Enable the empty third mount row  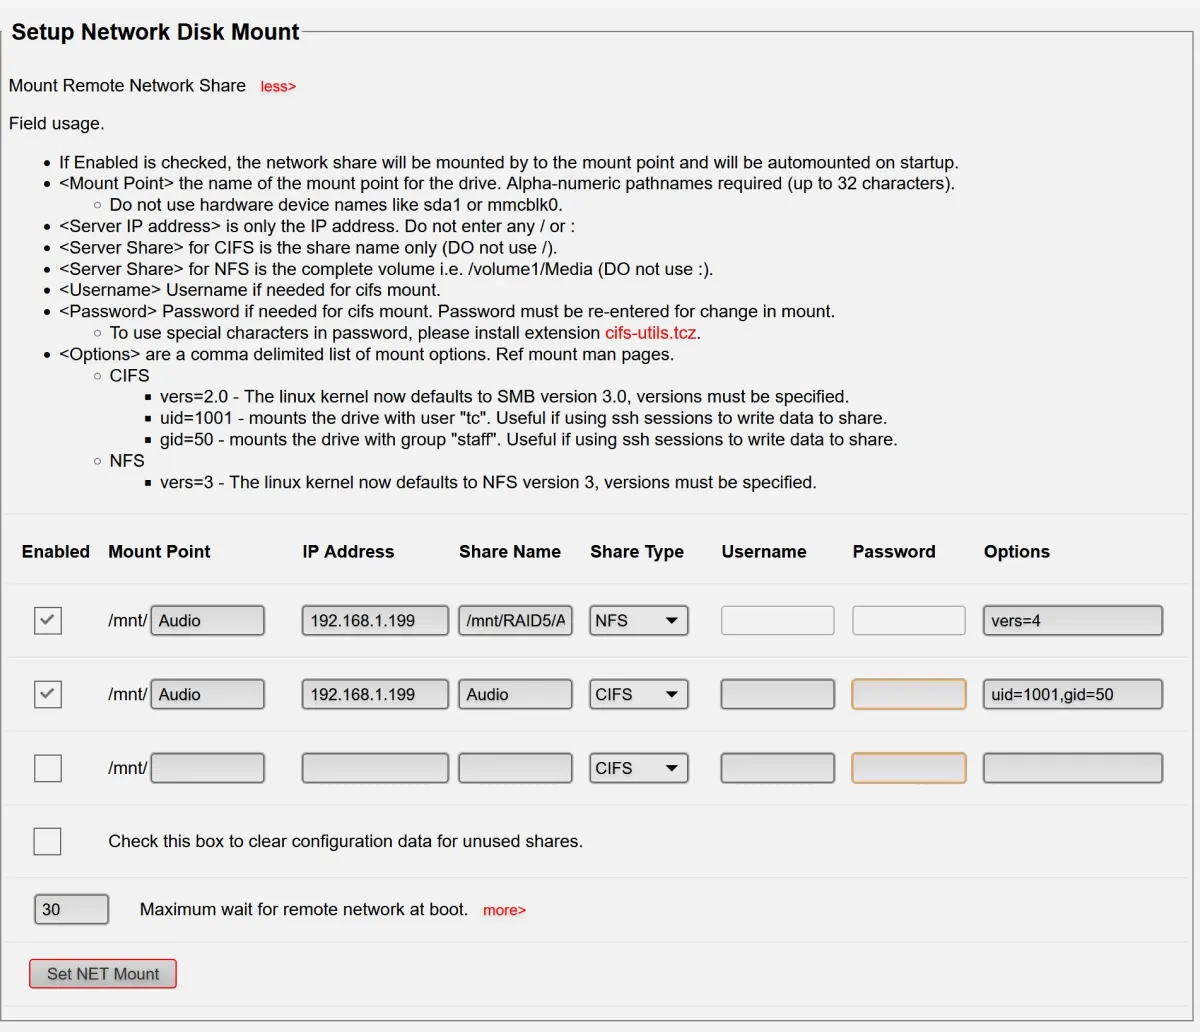pos(48,768)
